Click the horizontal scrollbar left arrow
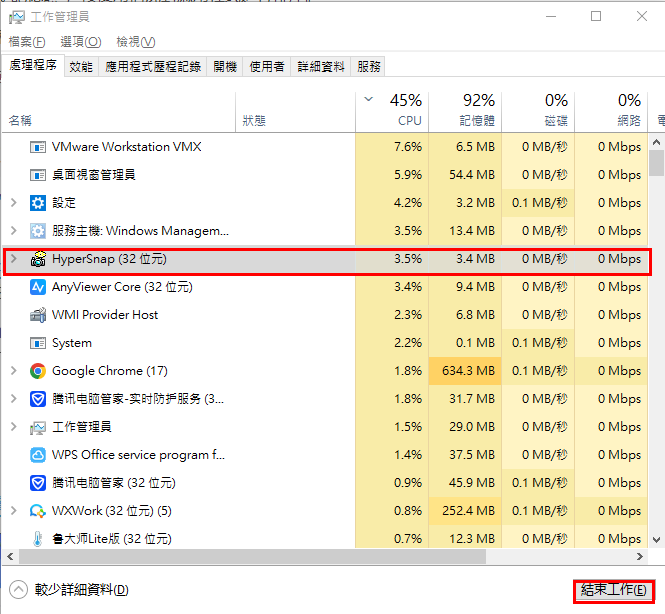The height and width of the screenshot is (614, 665). click(x=10, y=556)
